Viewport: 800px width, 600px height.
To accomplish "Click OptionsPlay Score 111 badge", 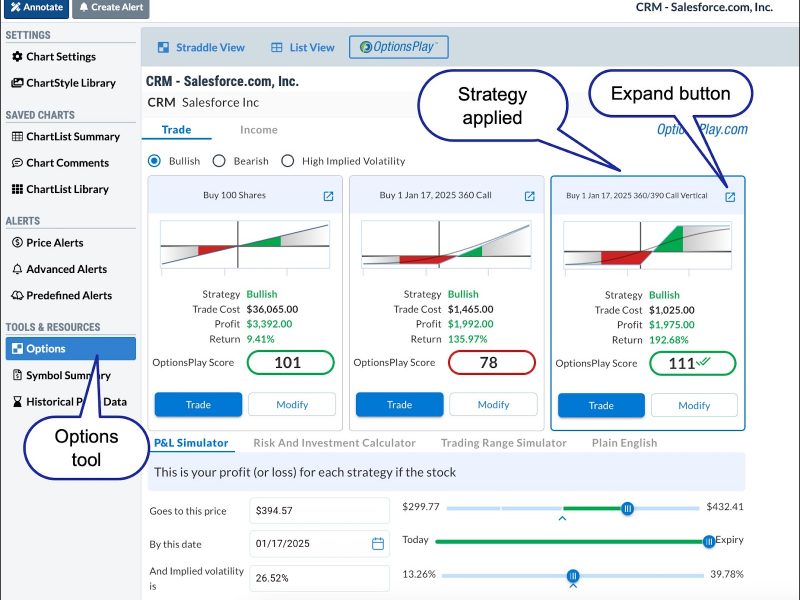I will (x=693, y=364).
